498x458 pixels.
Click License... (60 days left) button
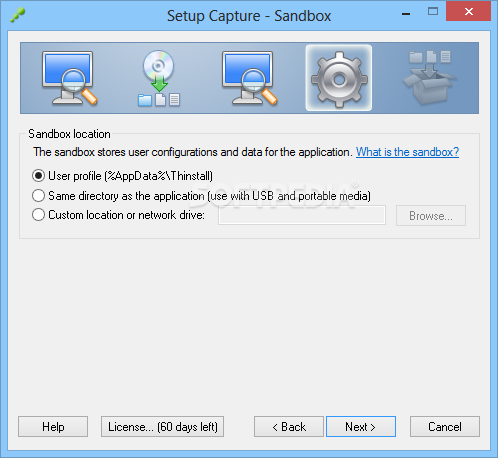pyautogui.click(x=162, y=426)
